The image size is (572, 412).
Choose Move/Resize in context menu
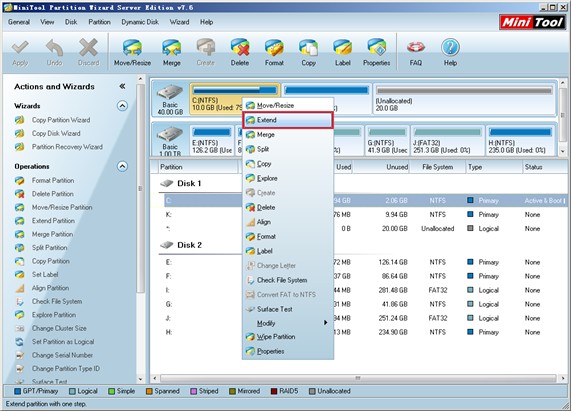tap(287, 105)
